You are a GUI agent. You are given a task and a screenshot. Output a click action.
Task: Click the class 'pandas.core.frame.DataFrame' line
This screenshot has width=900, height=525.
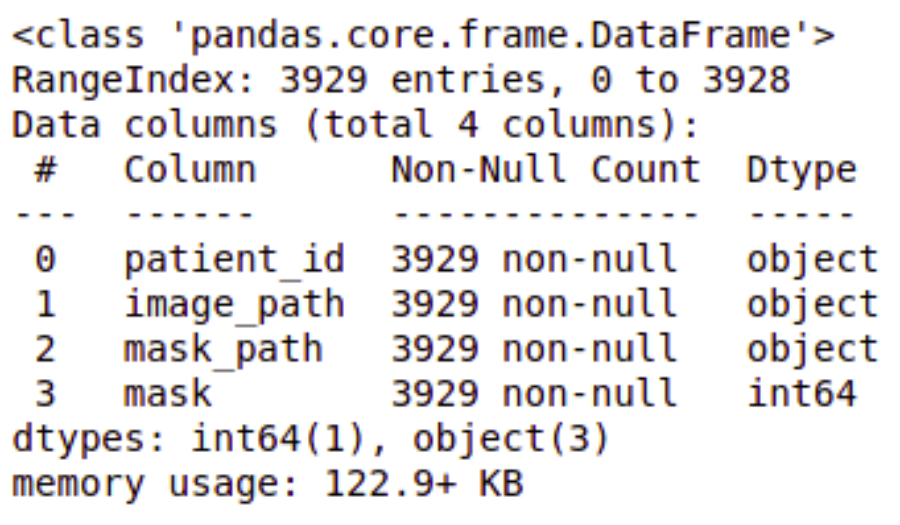tap(424, 37)
